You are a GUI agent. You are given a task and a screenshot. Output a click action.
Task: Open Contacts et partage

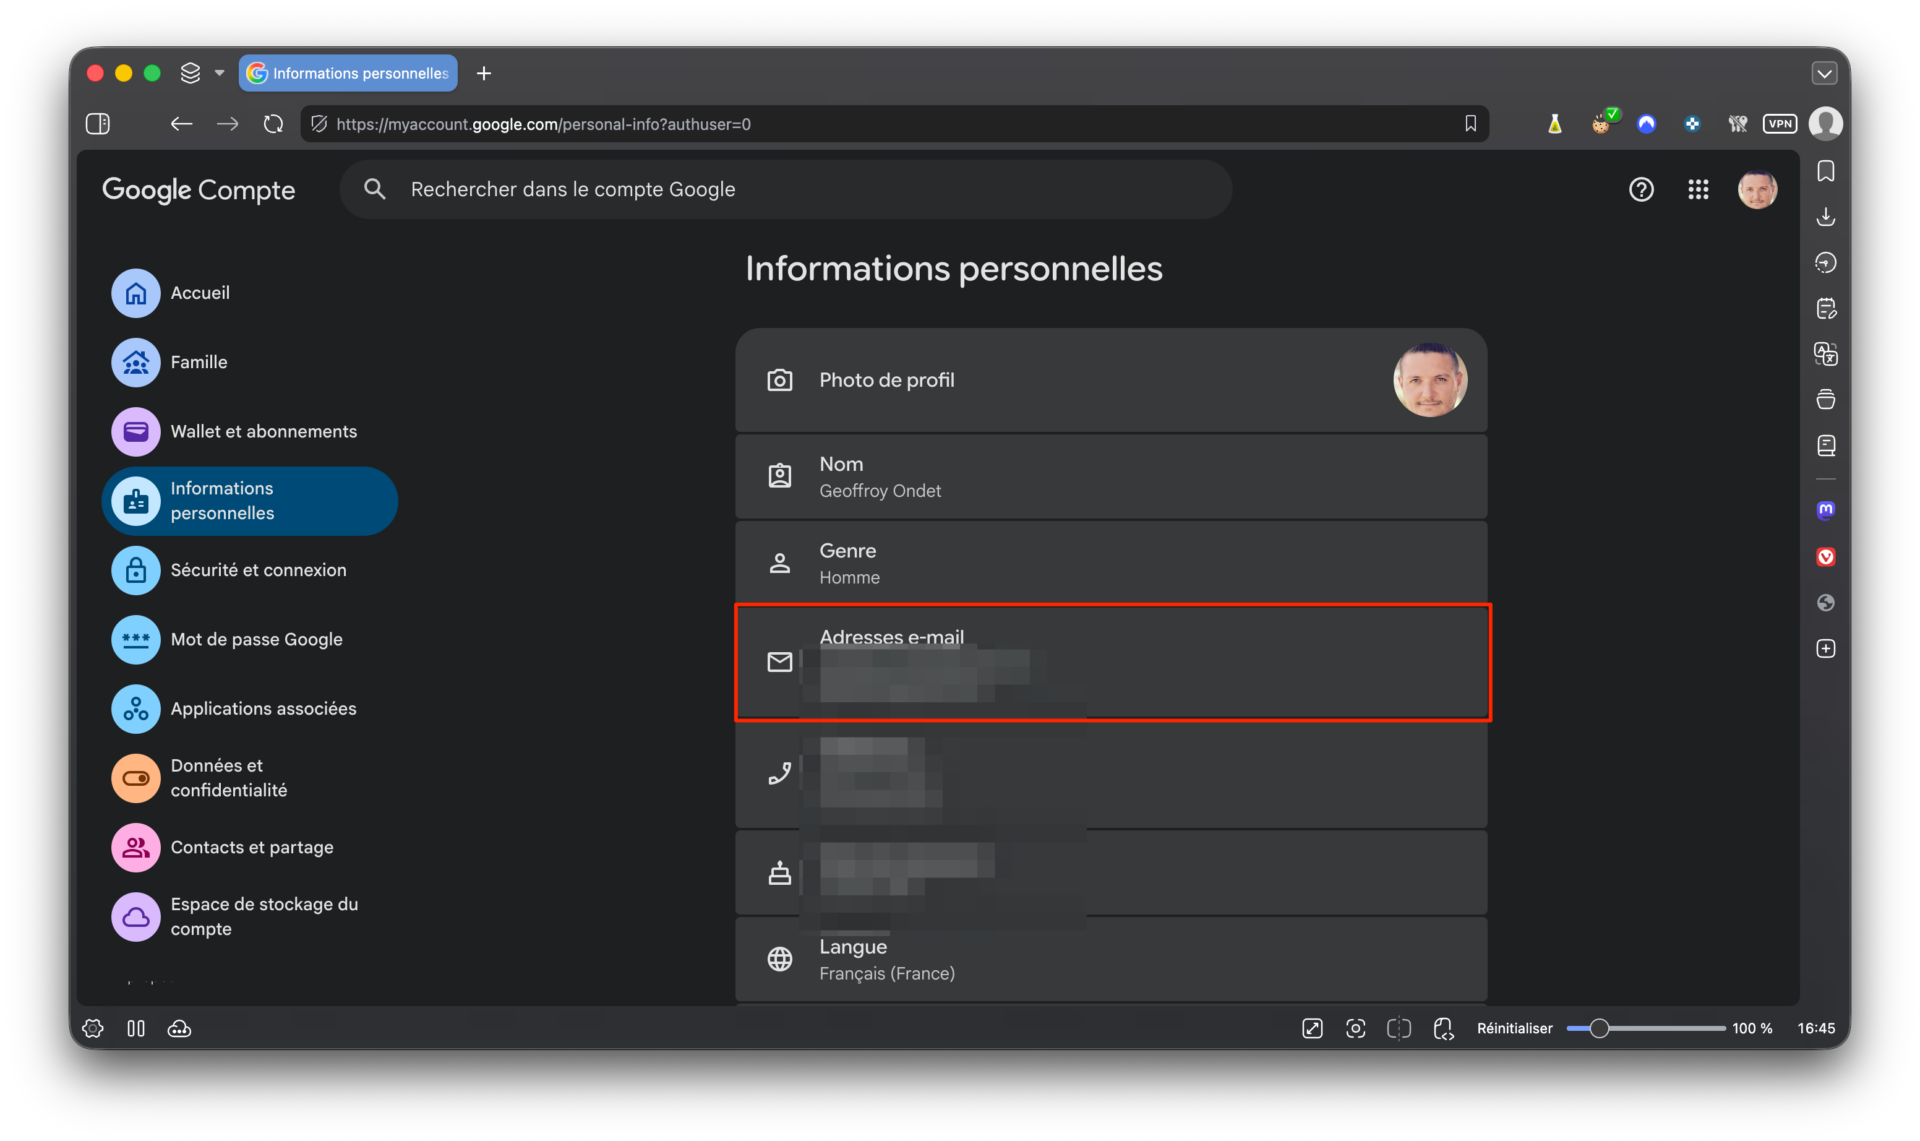250,847
